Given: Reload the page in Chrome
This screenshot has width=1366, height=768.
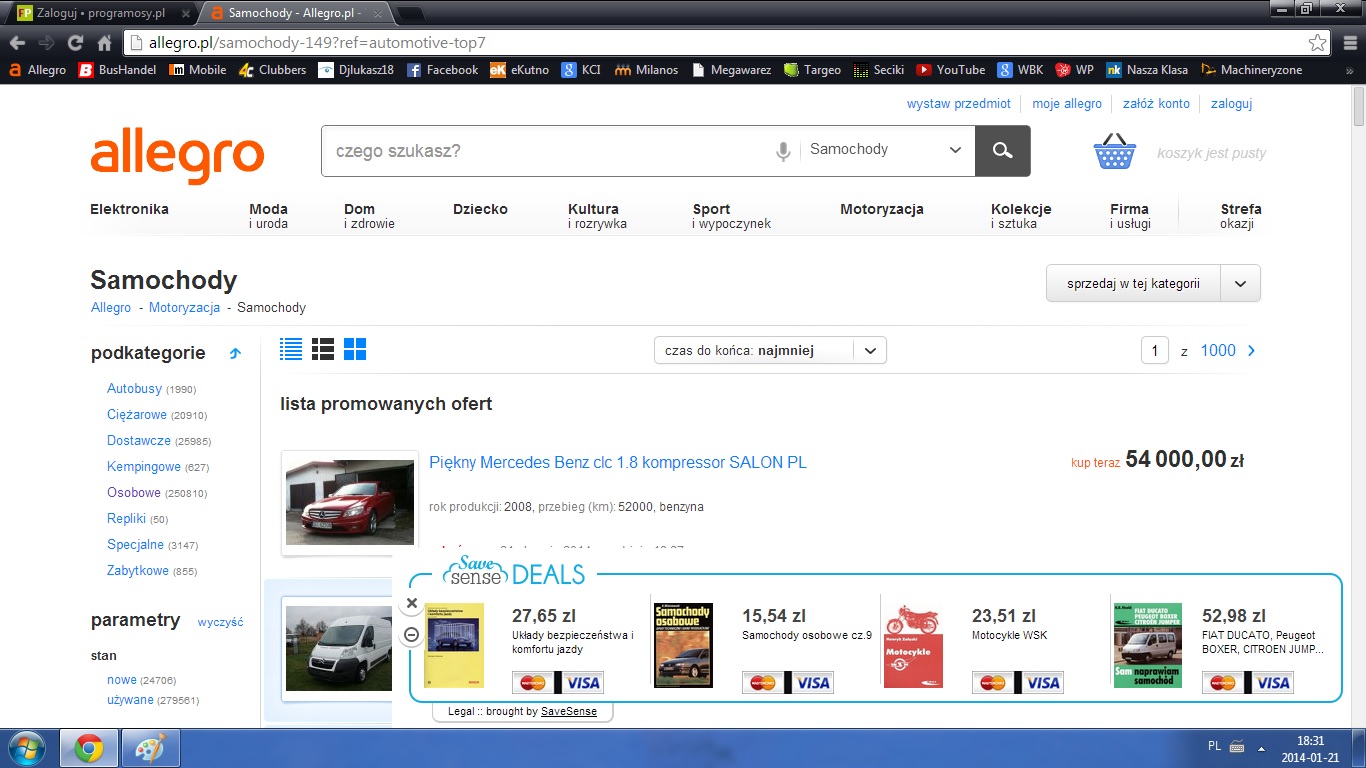Looking at the screenshot, I should point(75,43).
